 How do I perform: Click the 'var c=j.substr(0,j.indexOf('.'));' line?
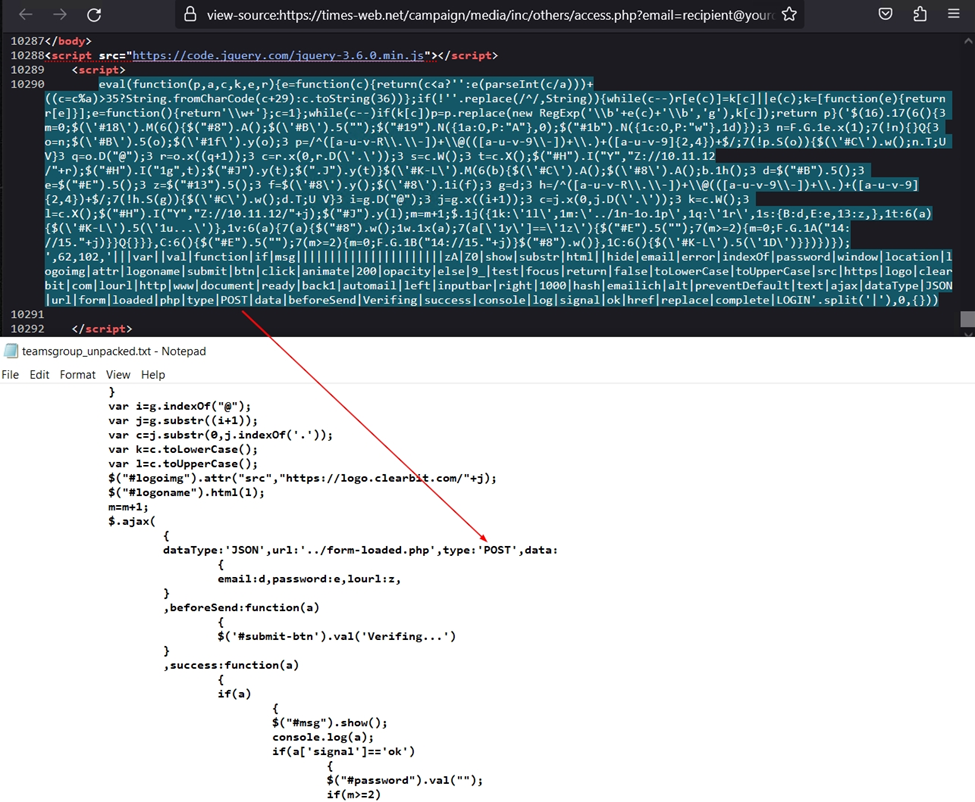(220, 435)
